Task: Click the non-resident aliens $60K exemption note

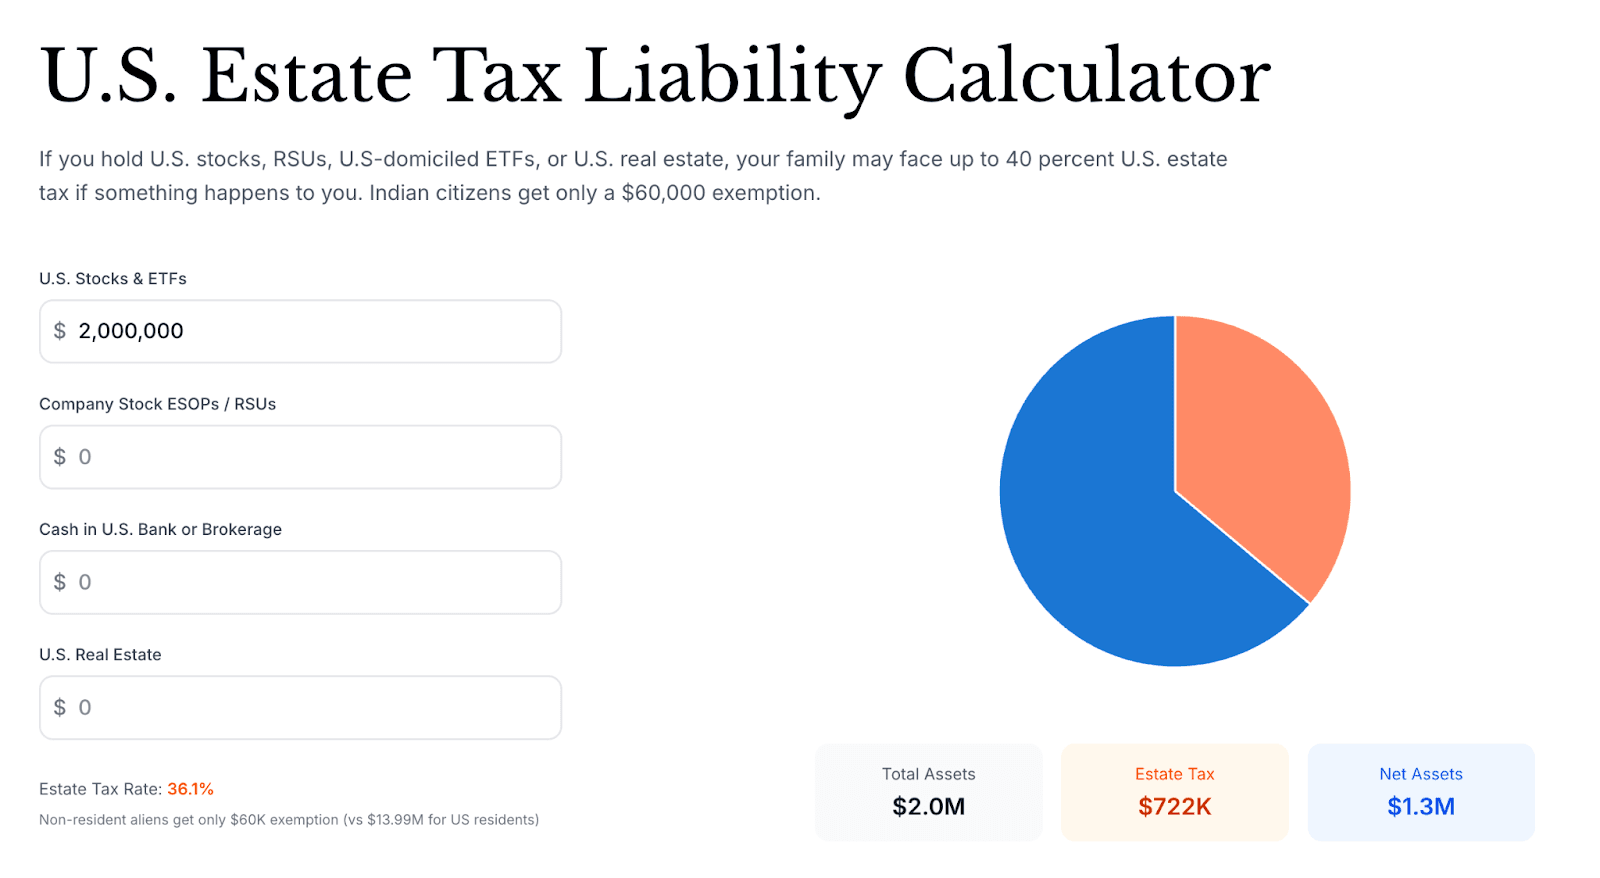Action: point(289,820)
